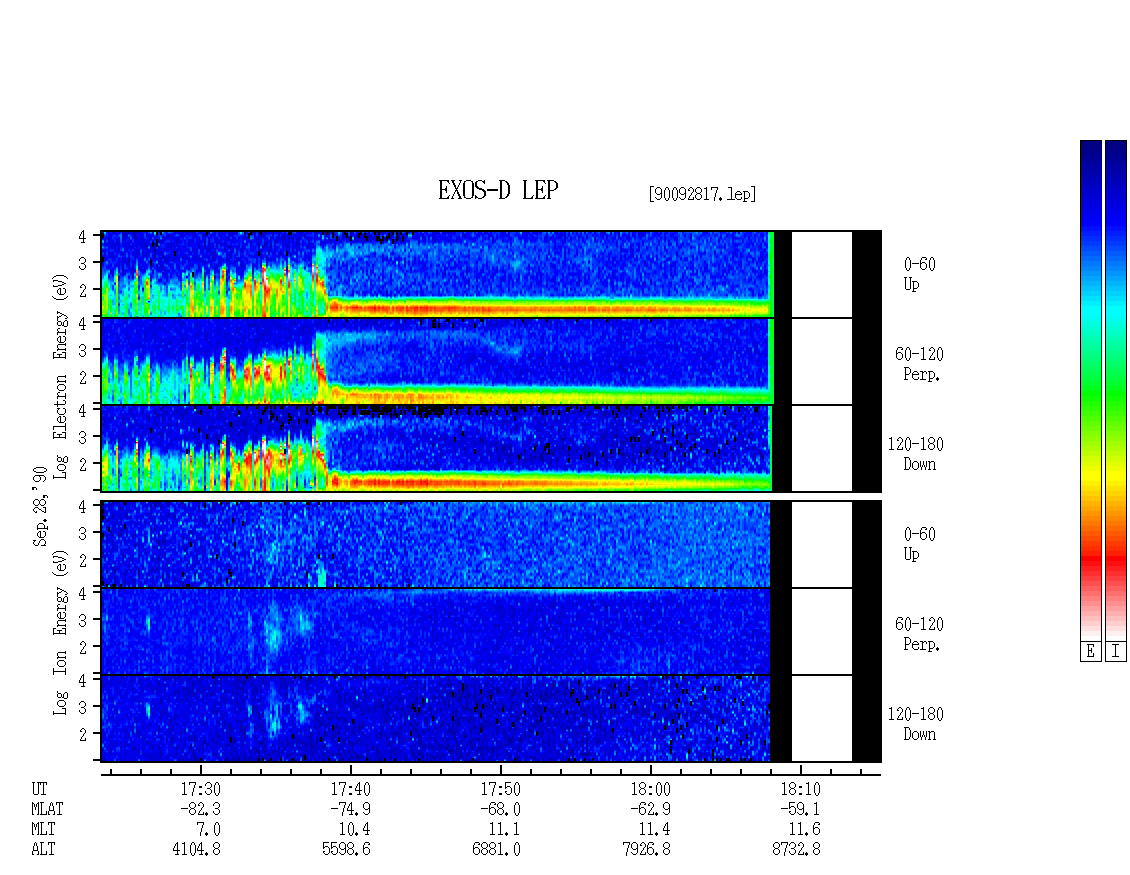Click the MLT value 11.1
1130x875 pixels.
504,829
